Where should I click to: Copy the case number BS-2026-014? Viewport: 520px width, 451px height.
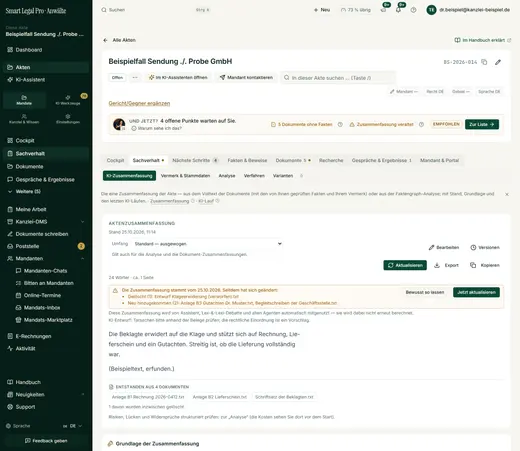pos(484,62)
